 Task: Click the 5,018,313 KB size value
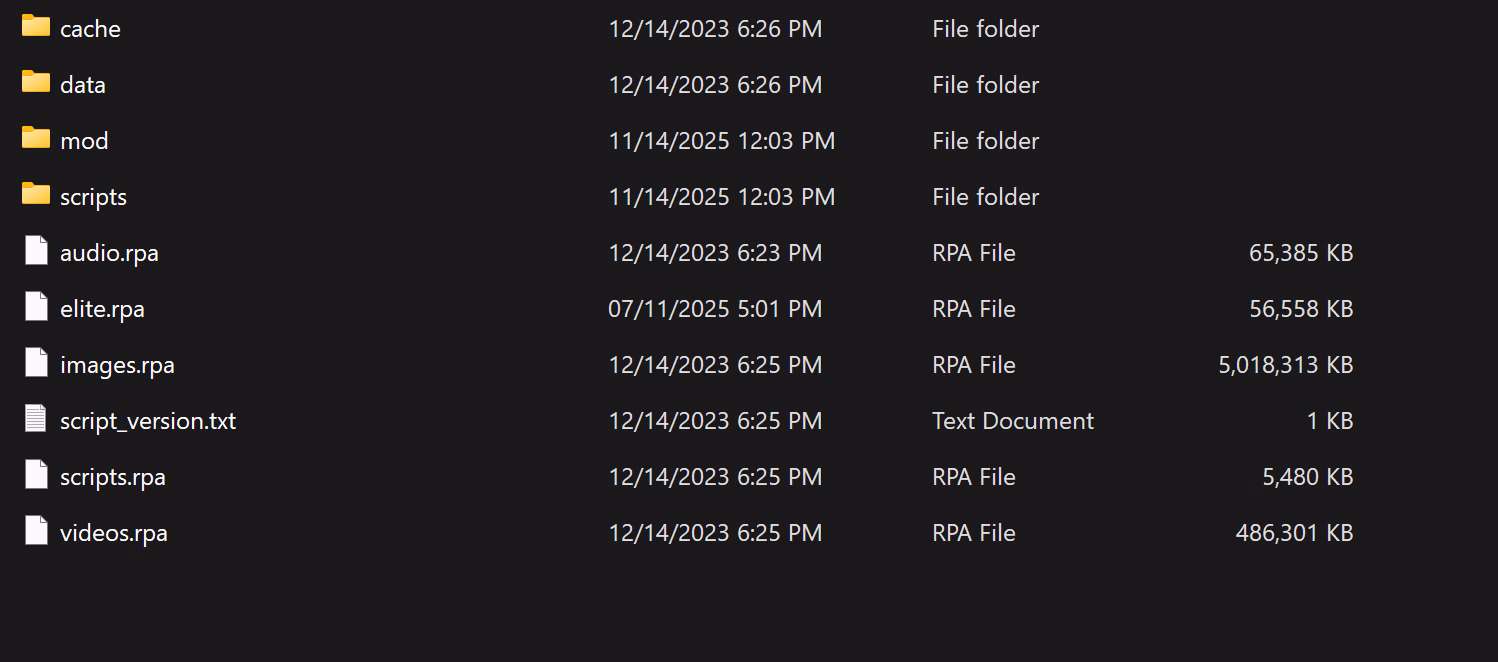point(1285,365)
